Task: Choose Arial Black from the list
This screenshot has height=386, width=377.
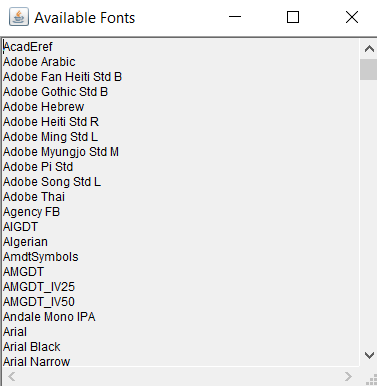Action: click(x=31, y=347)
